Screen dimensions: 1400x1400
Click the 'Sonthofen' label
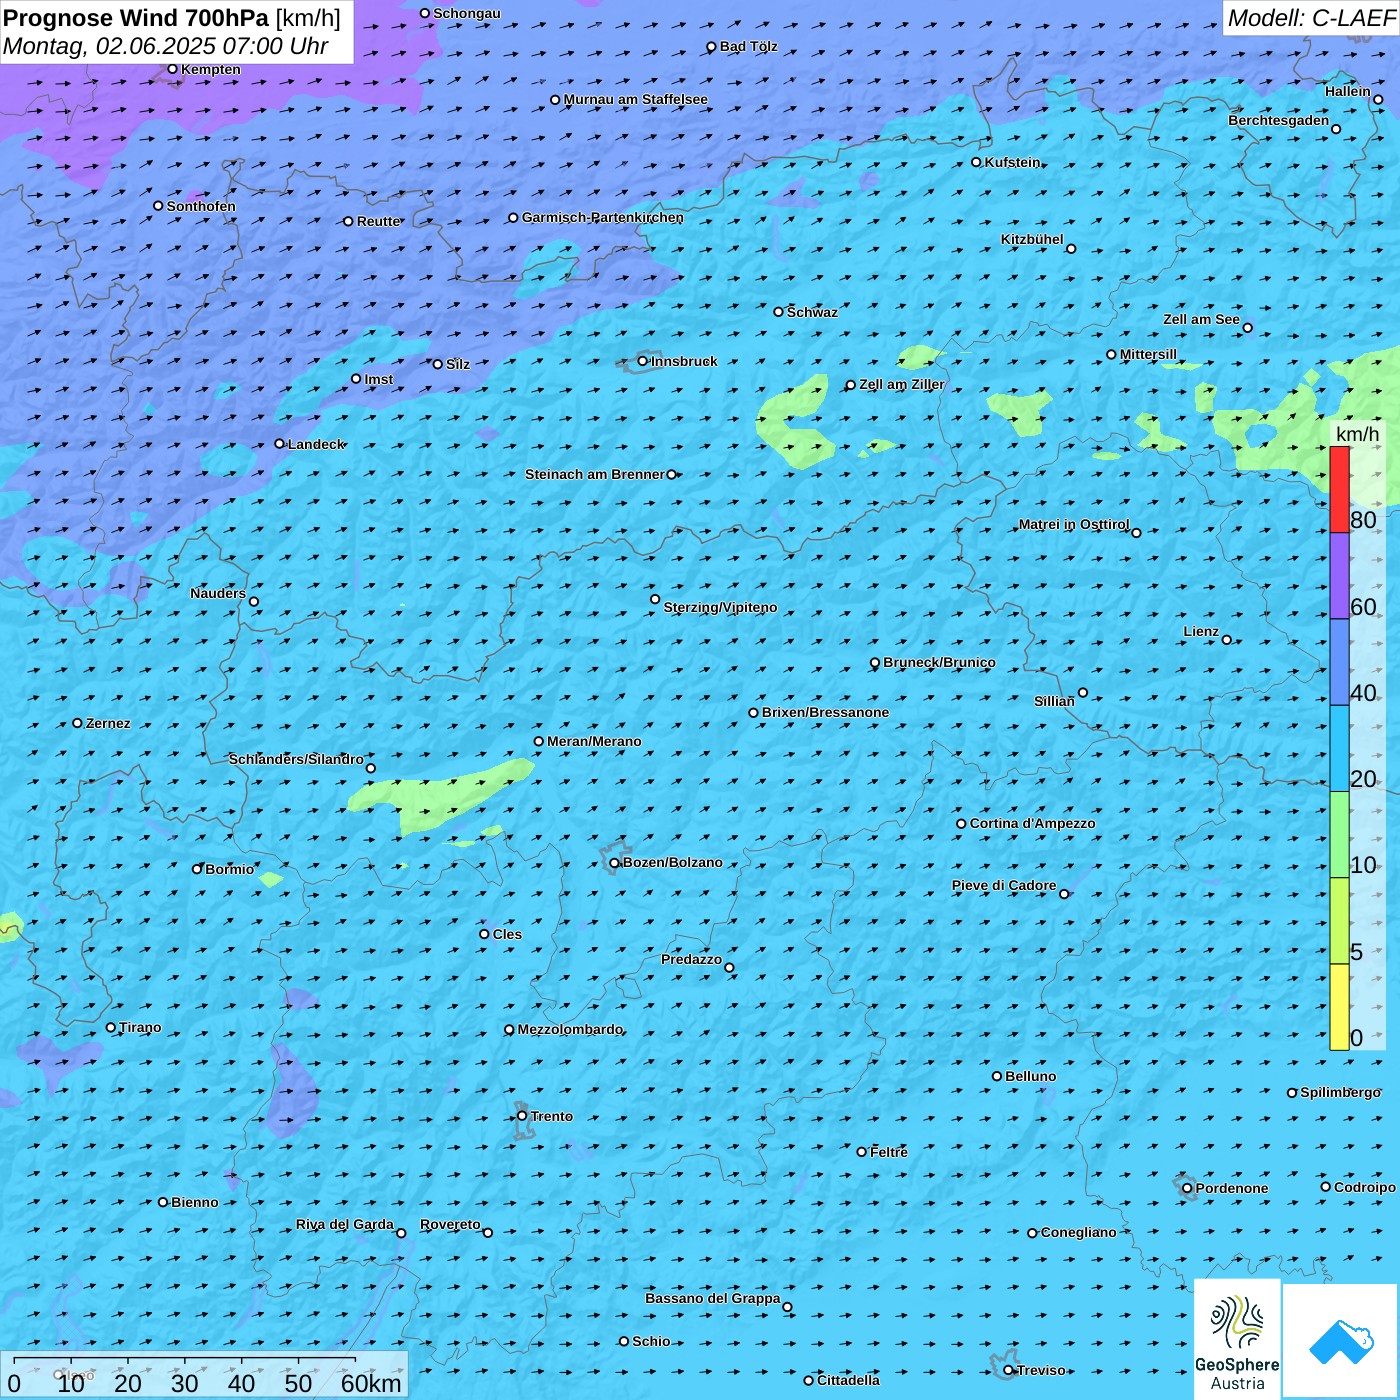[201, 206]
